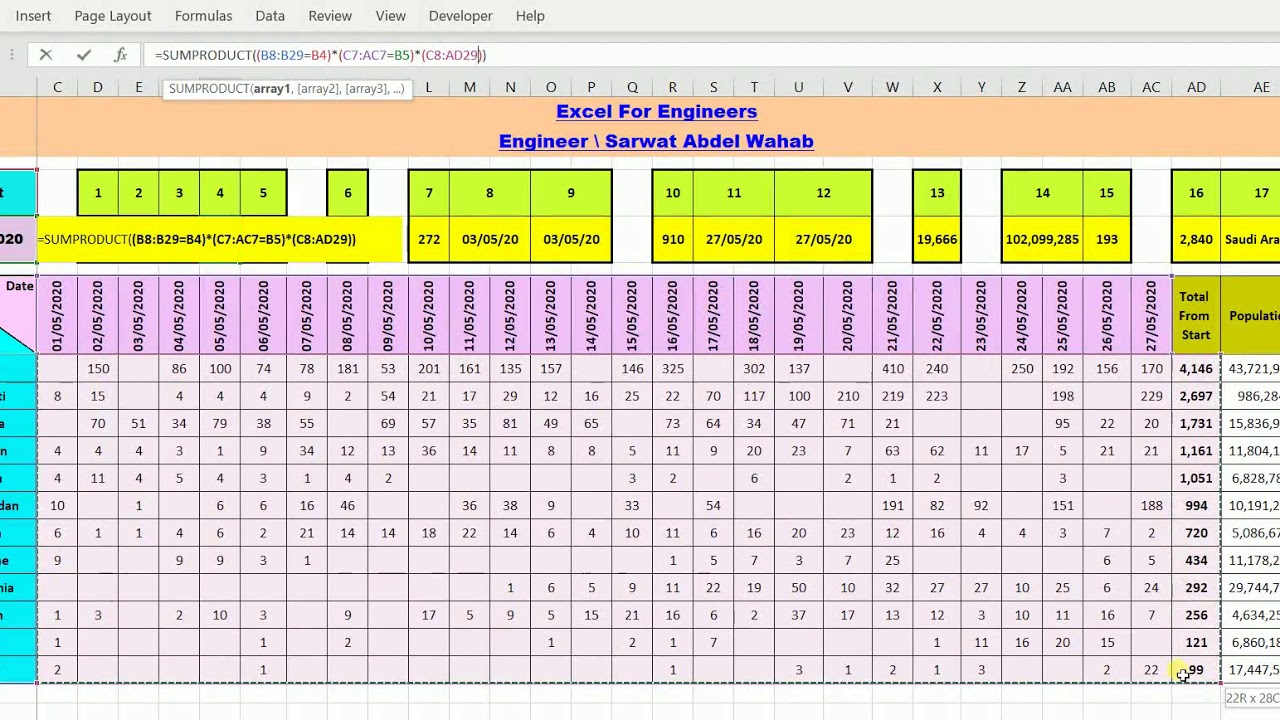Viewport: 1280px width, 720px height.
Task: Select the Saudi Ara yellow cell
Action: coord(1252,240)
